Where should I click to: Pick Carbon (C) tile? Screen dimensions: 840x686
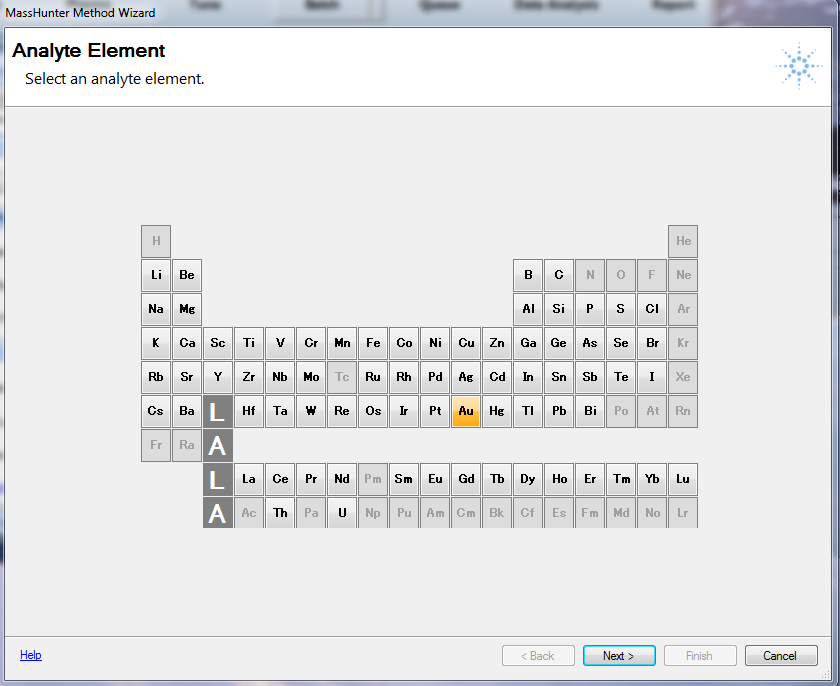click(x=559, y=275)
